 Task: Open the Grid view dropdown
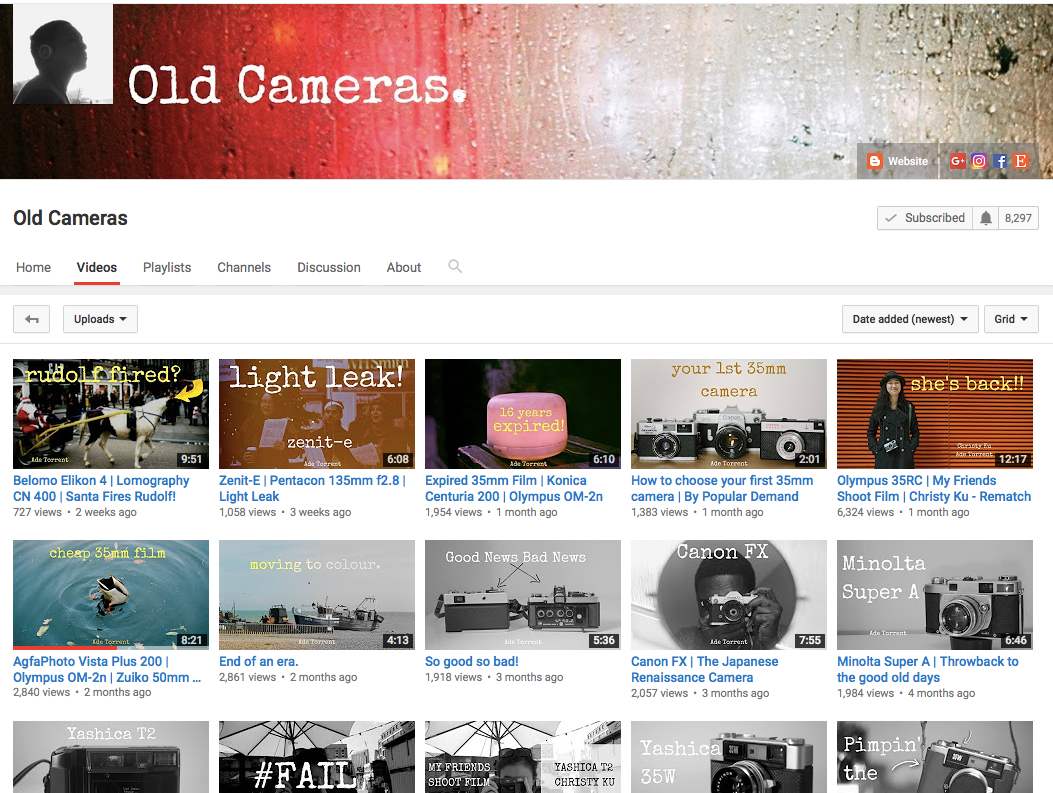(x=1011, y=319)
